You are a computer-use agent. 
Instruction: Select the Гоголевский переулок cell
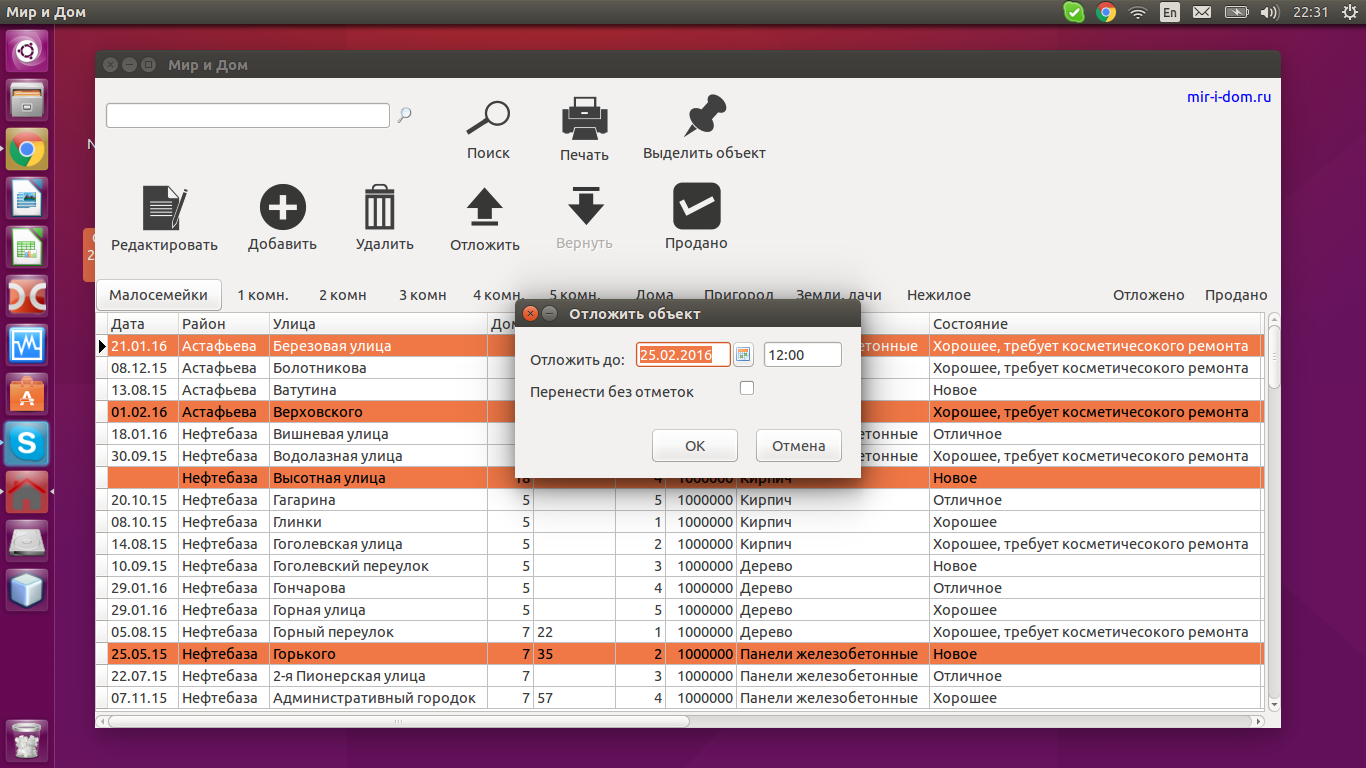(378, 566)
